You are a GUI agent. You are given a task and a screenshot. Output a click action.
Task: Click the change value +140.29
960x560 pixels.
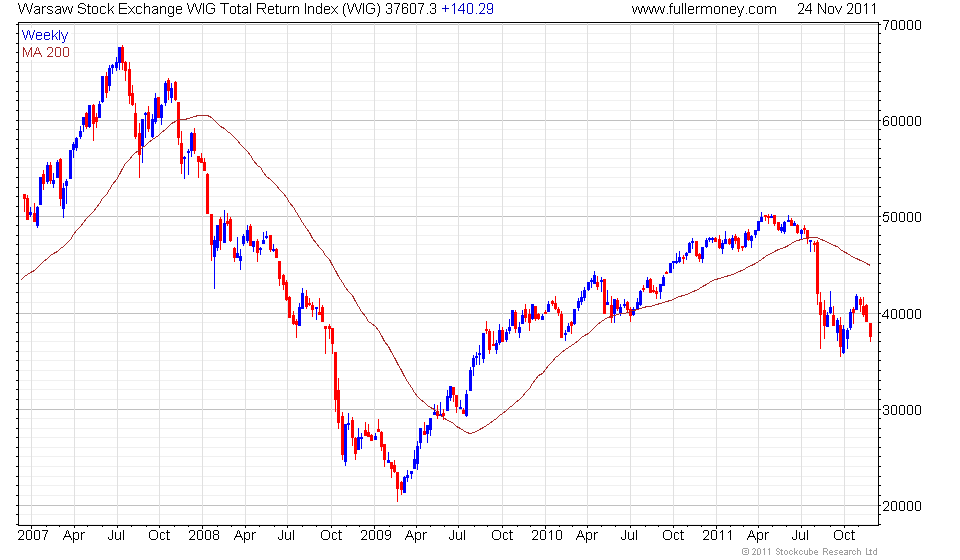[x=468, y=9]
